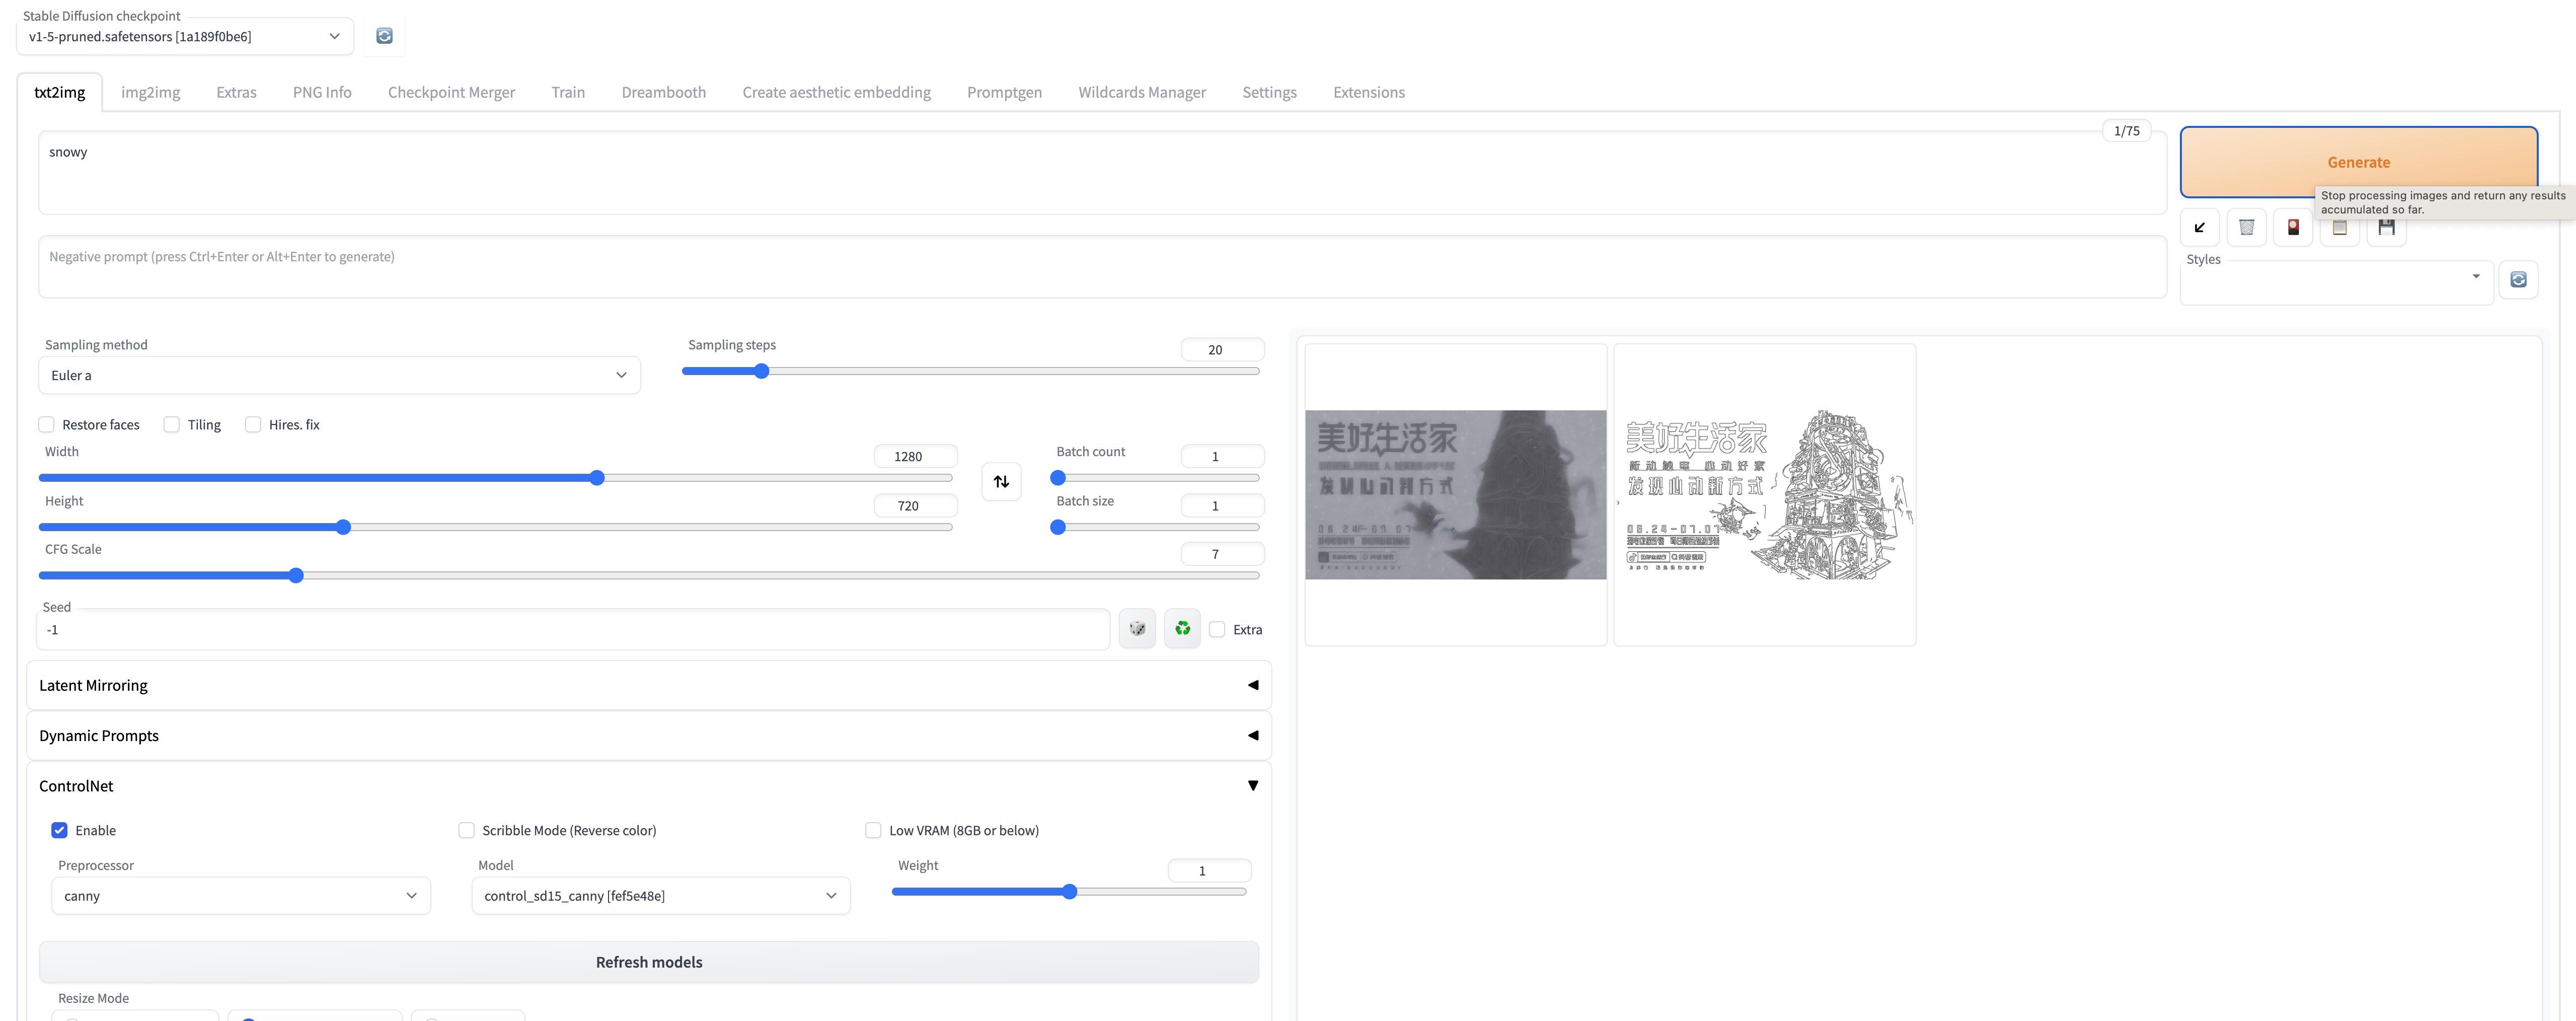Click the red card show extra networks icon

click(2293, 228)
